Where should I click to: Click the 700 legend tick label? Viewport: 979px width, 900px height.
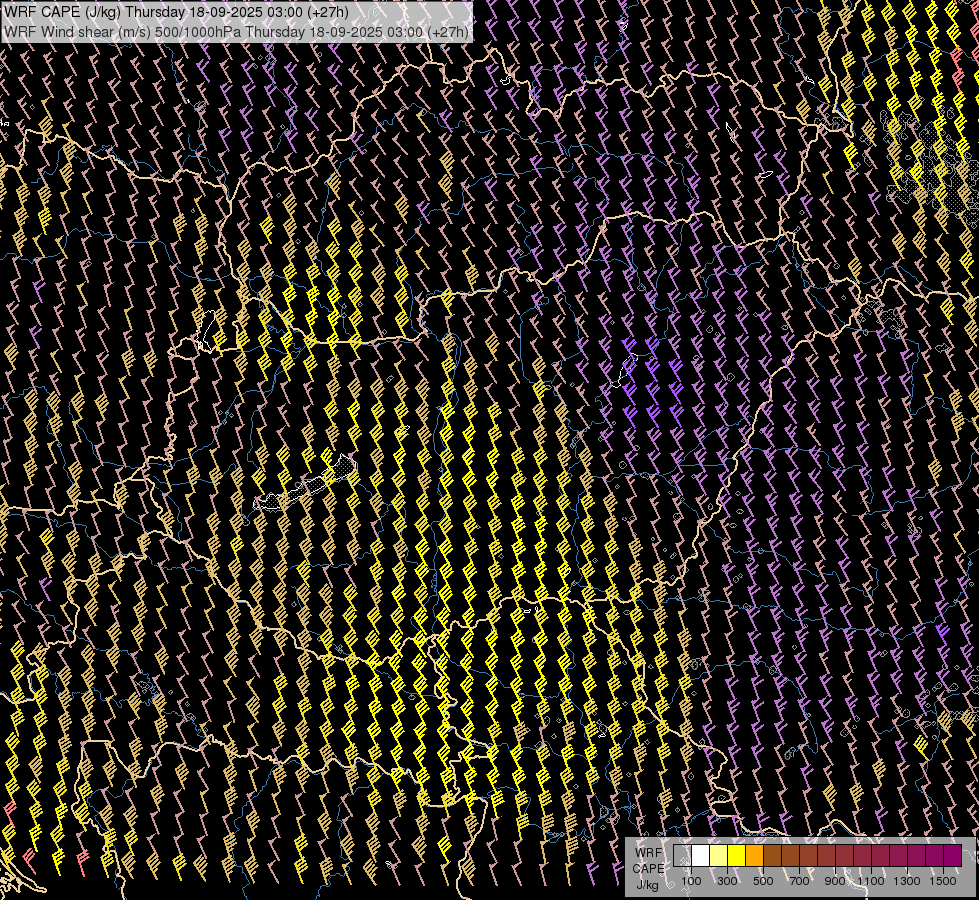[x=799, y=881]
